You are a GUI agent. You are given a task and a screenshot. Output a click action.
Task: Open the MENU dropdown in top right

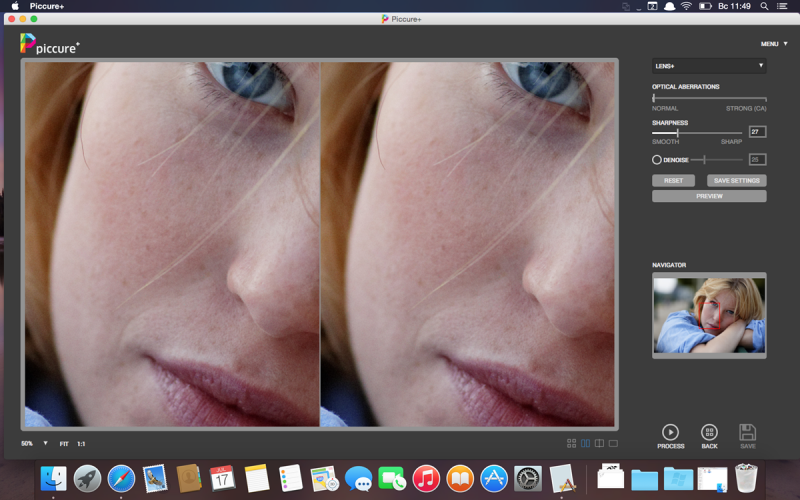coord(773,44)
